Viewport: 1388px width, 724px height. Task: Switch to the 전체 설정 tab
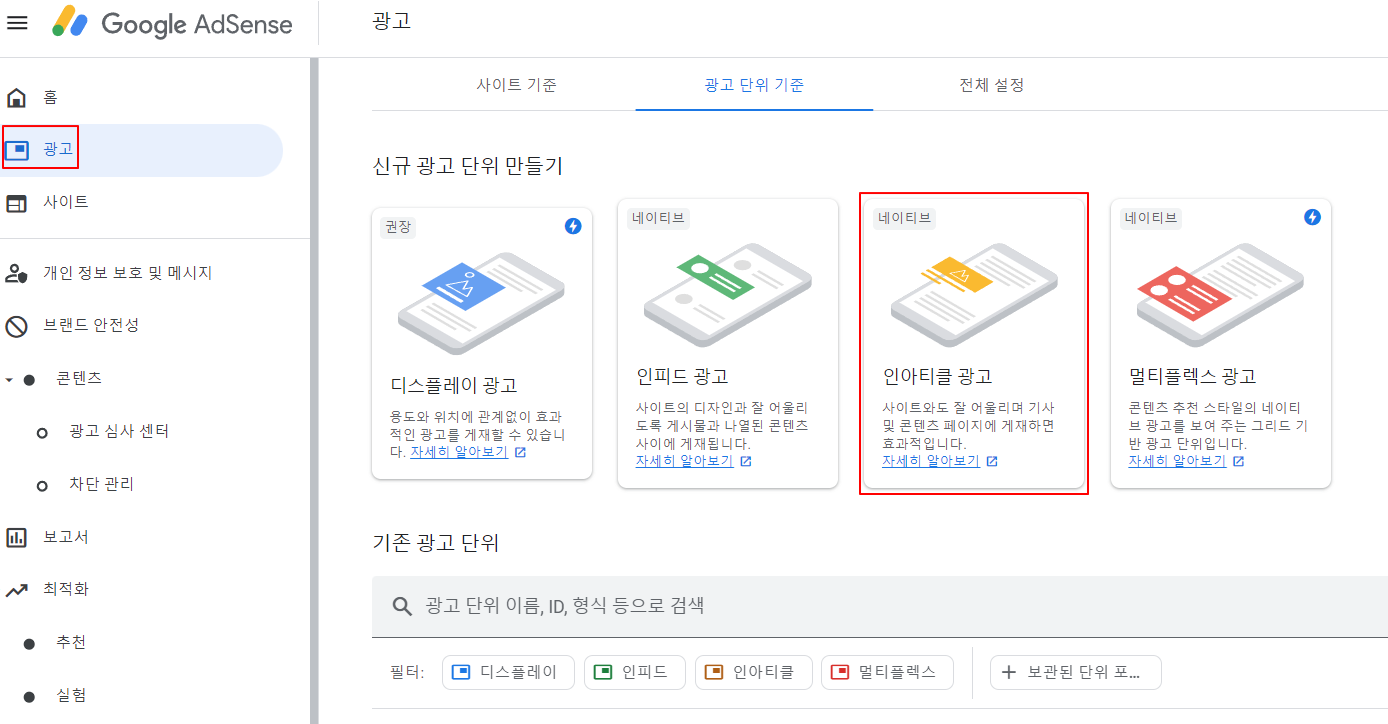click(x=989, y=85)
